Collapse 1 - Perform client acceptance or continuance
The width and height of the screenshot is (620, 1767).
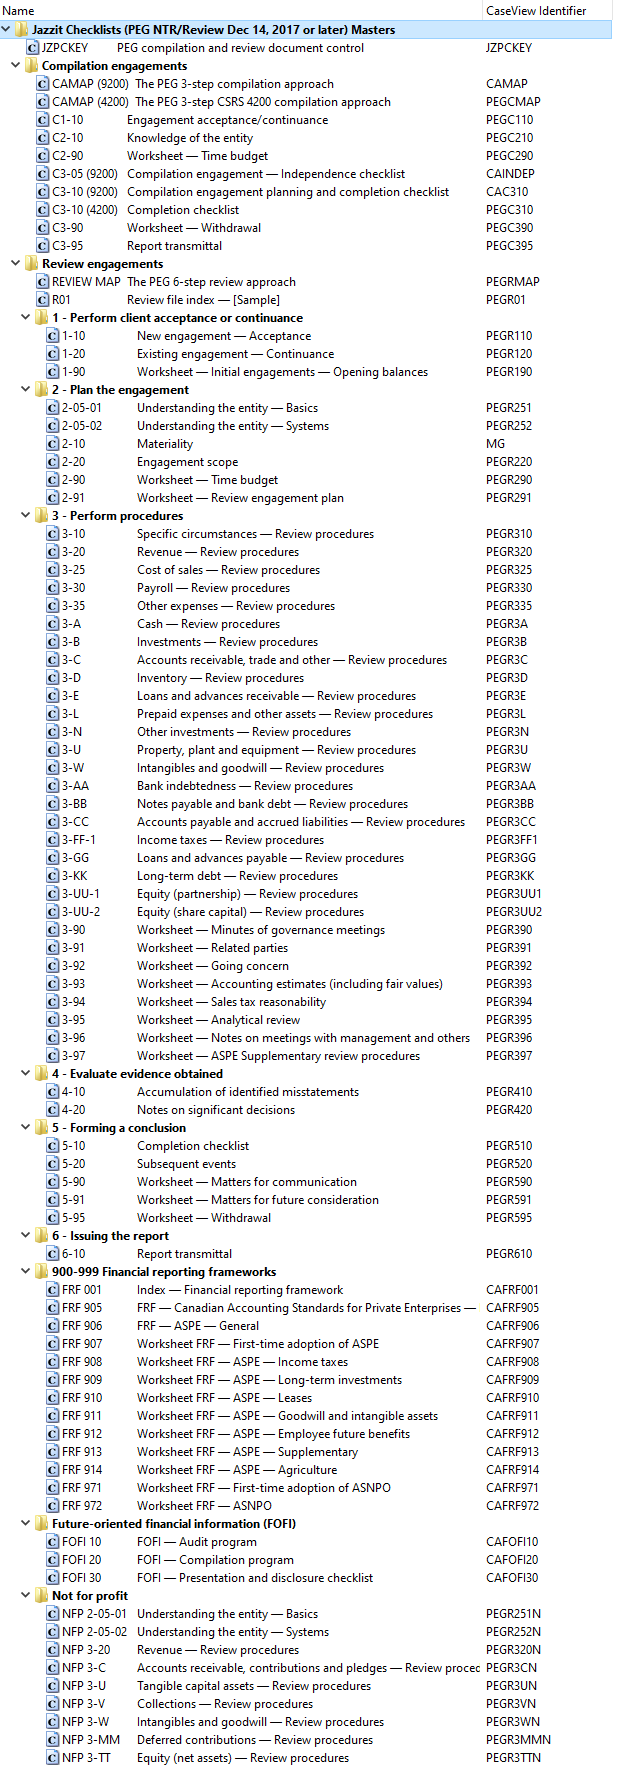[x=26, y=318]
